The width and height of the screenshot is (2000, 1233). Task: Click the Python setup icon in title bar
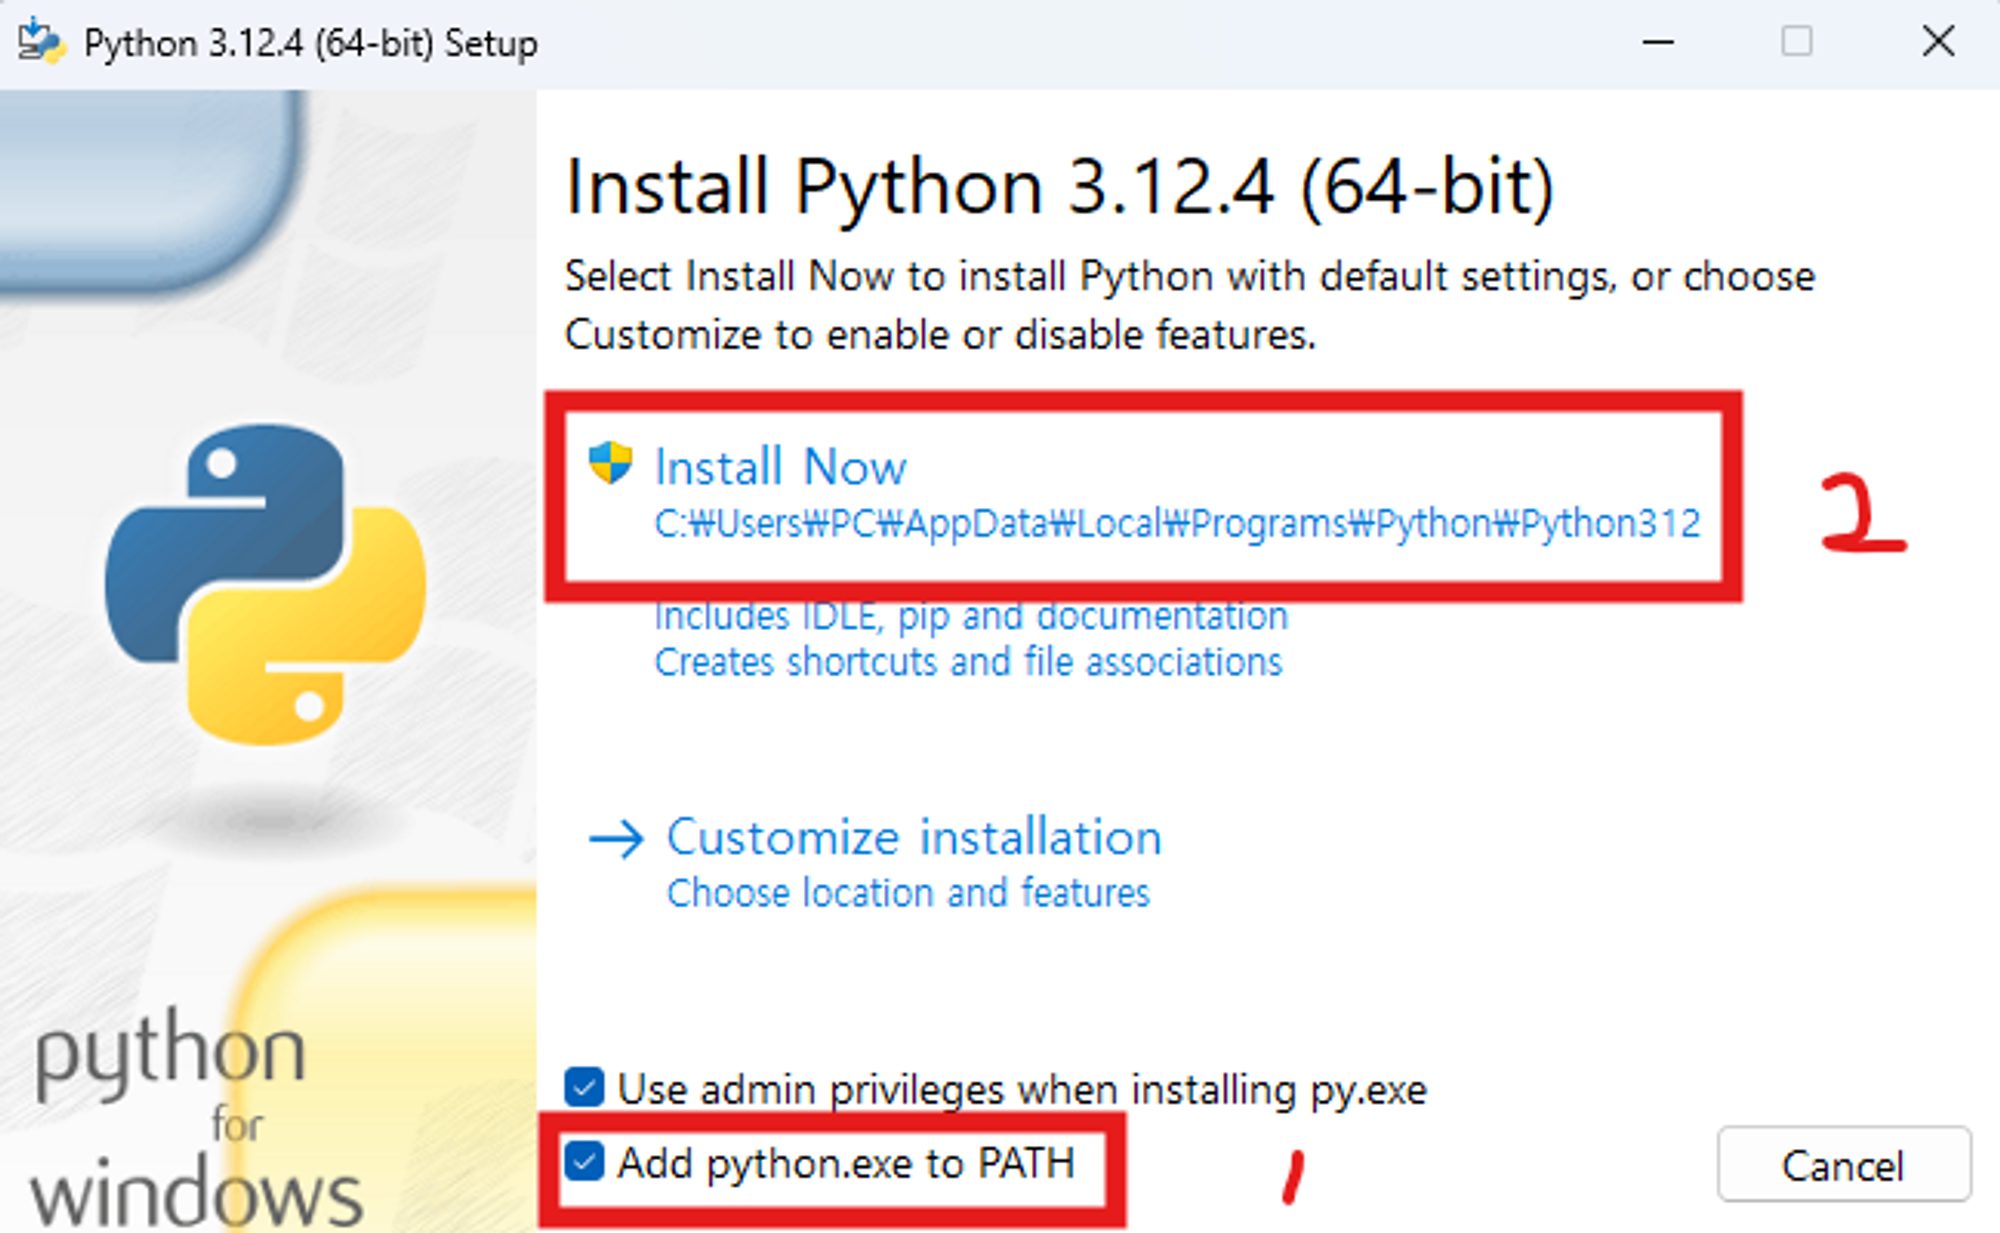click(x=41, y=42)
